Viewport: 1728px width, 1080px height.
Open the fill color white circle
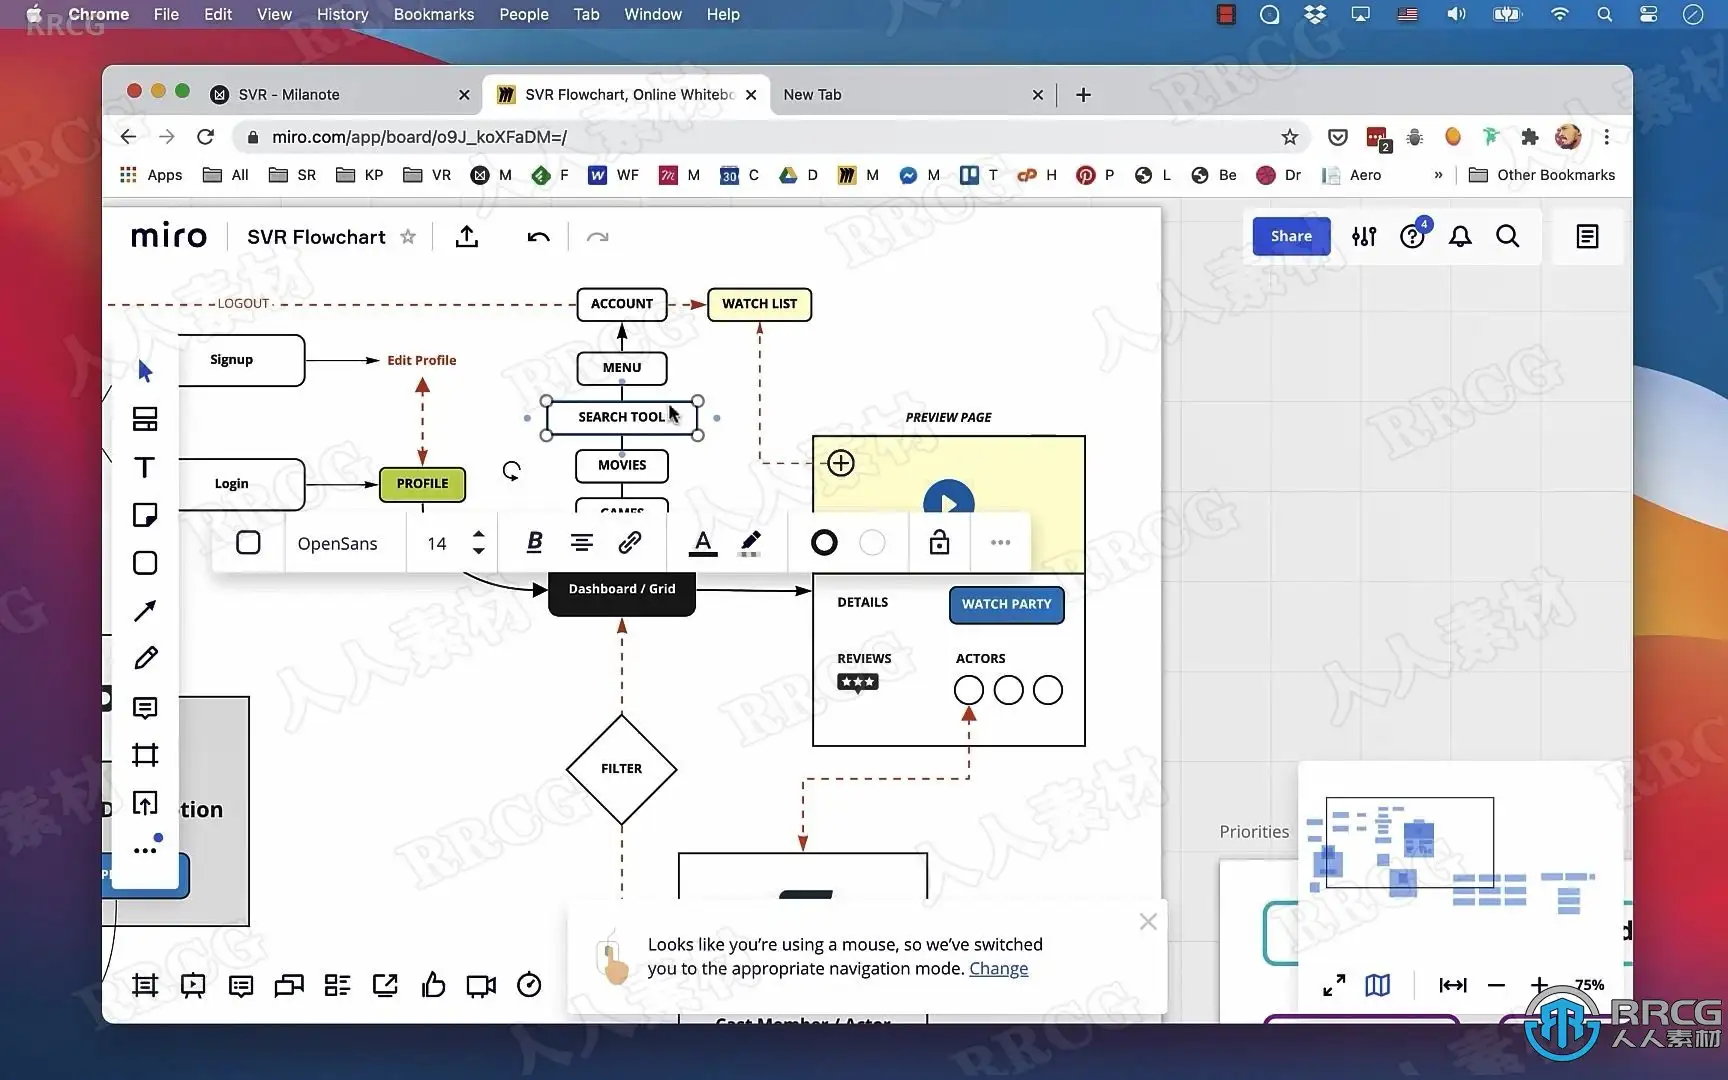pos(872,542)
